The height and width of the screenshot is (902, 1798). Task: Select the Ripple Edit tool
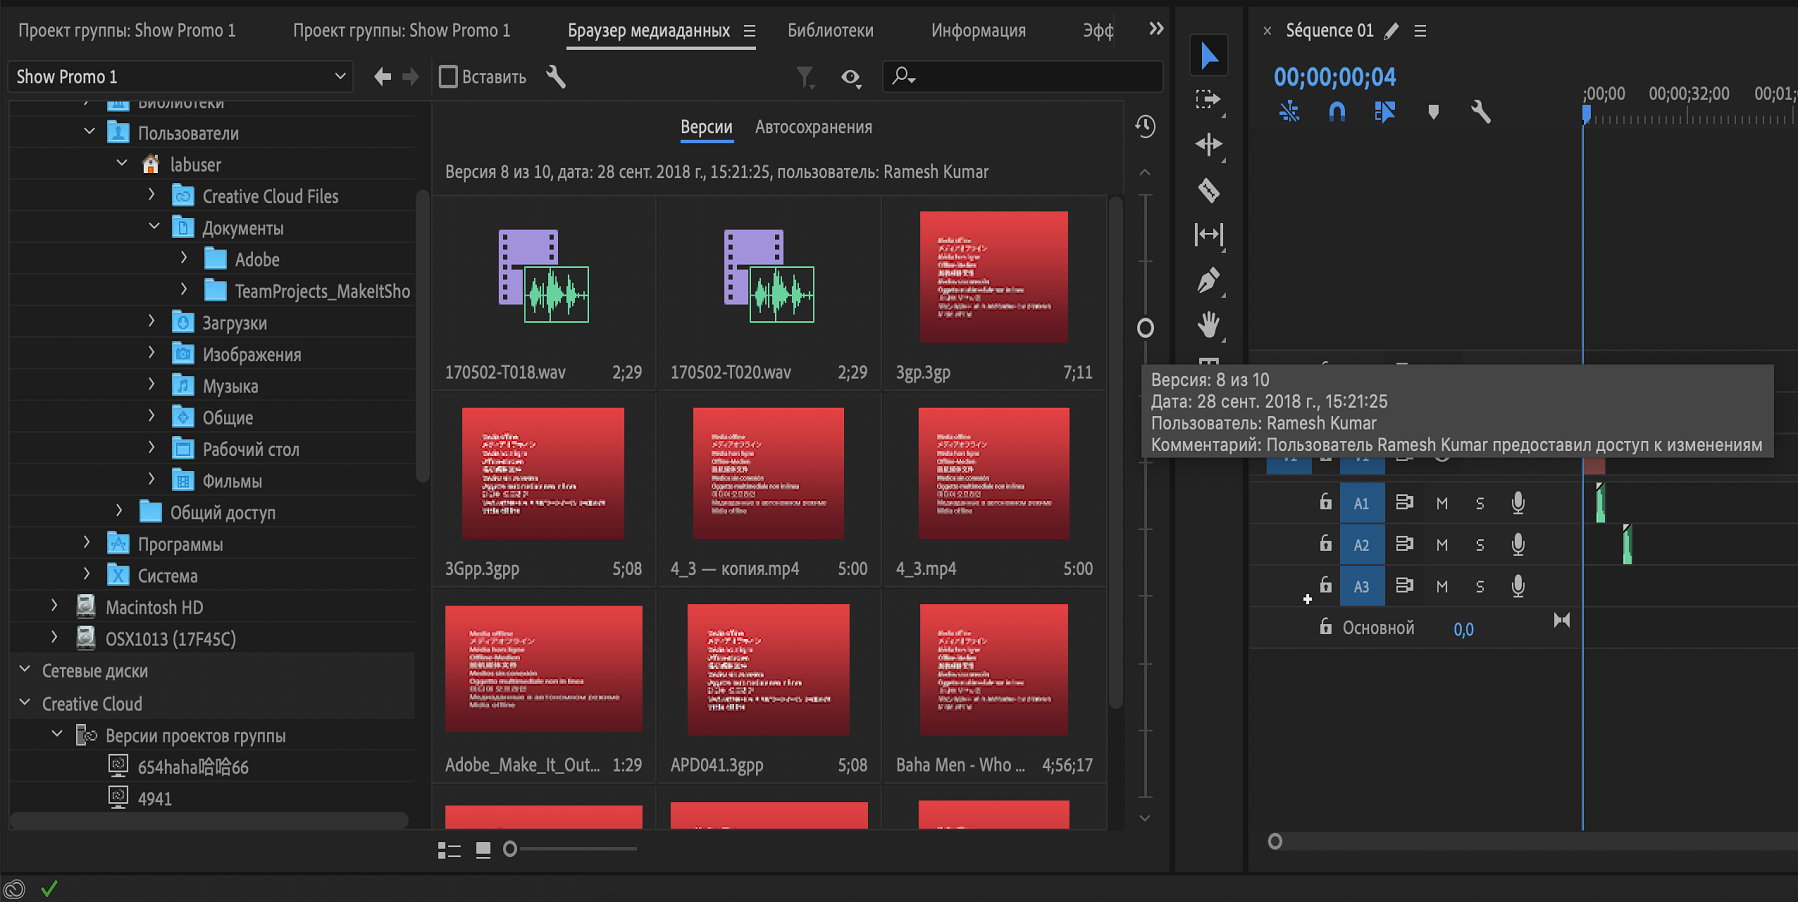coord(1209,145)
